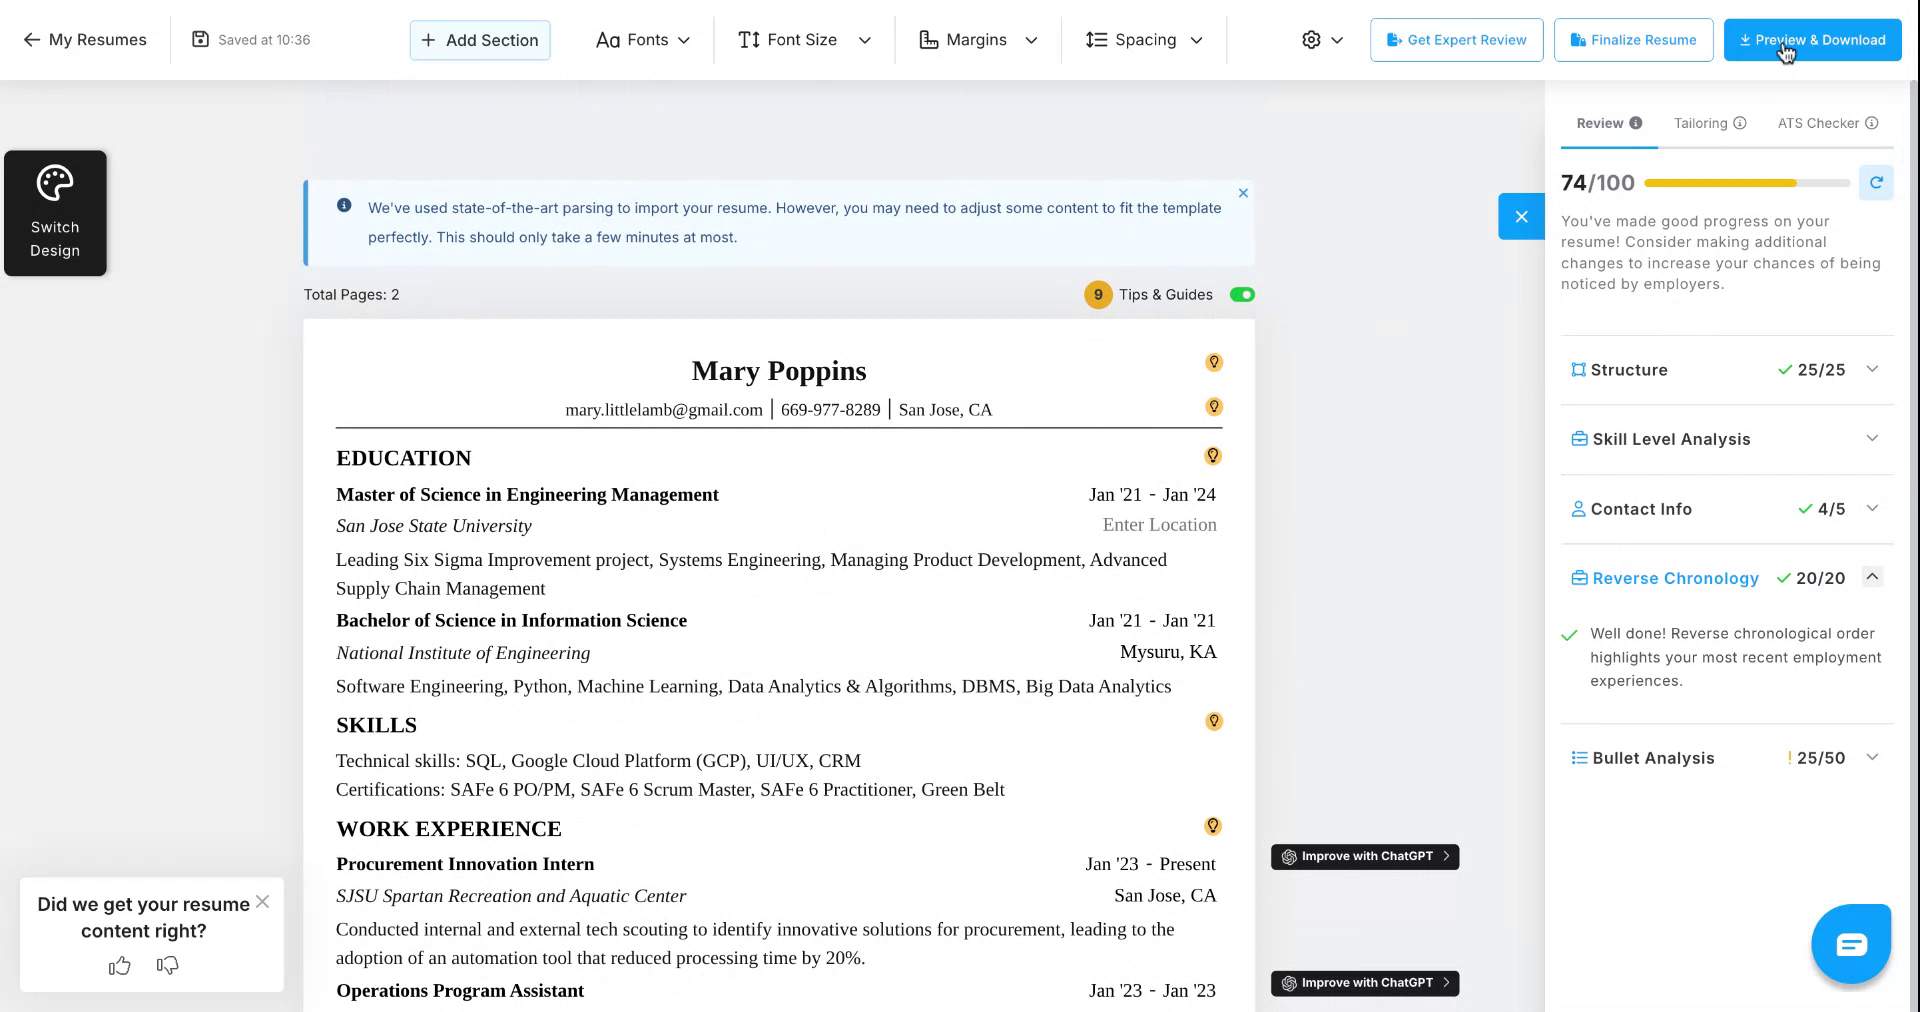The width and height of the screenshot is (1920, 1012).
Task: Click Enter Location field for San Jose State
Action: tap(1159, 525)
